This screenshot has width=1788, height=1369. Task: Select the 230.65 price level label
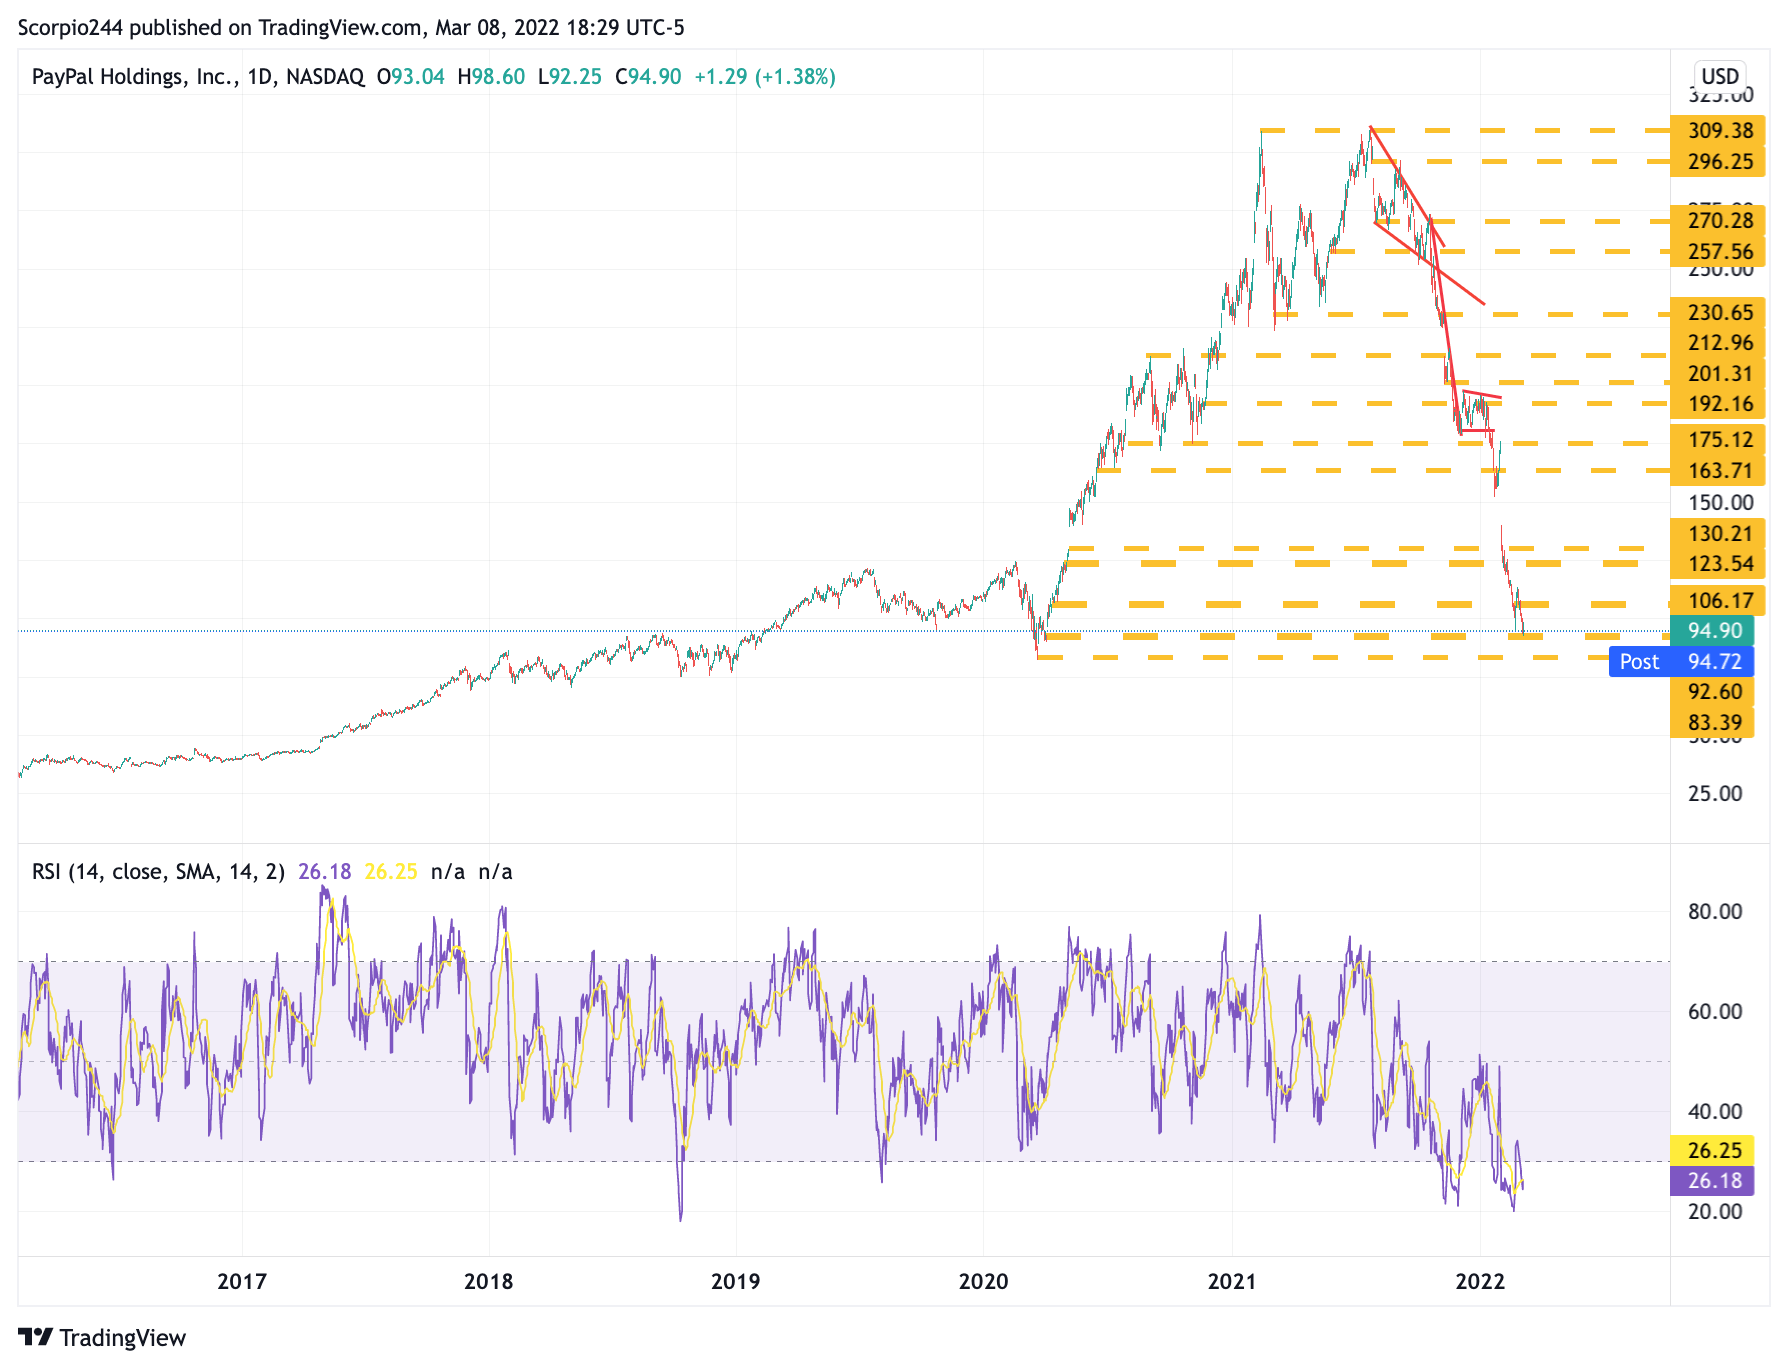tap(1719, 313)
